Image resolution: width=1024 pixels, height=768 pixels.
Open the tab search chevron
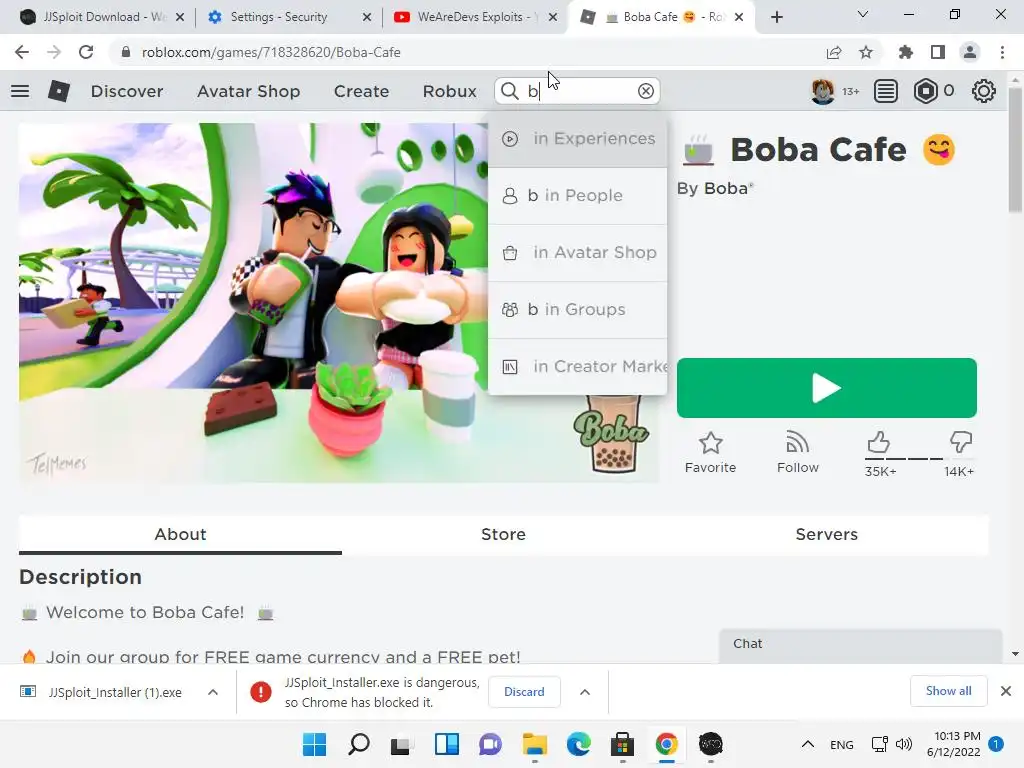click(863, 14)
